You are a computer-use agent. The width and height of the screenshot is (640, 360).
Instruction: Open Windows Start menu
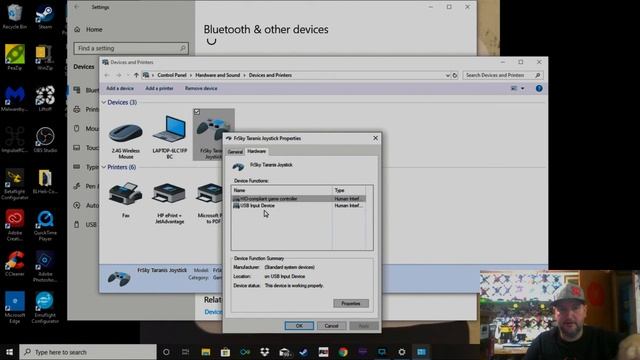(9, 352)
